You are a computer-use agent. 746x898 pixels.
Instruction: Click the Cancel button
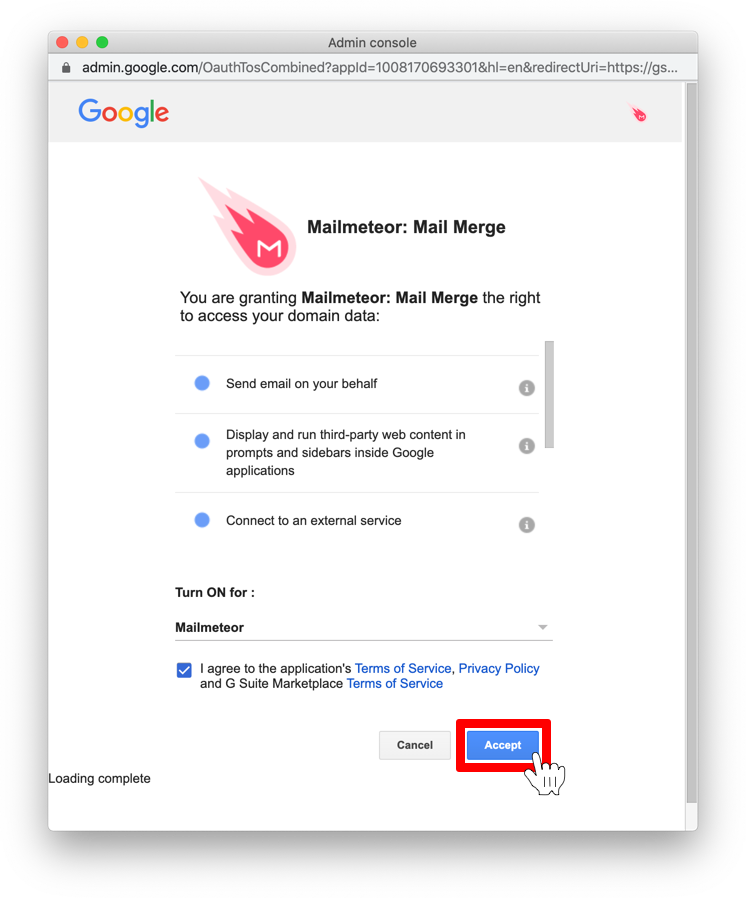[415, 745]
